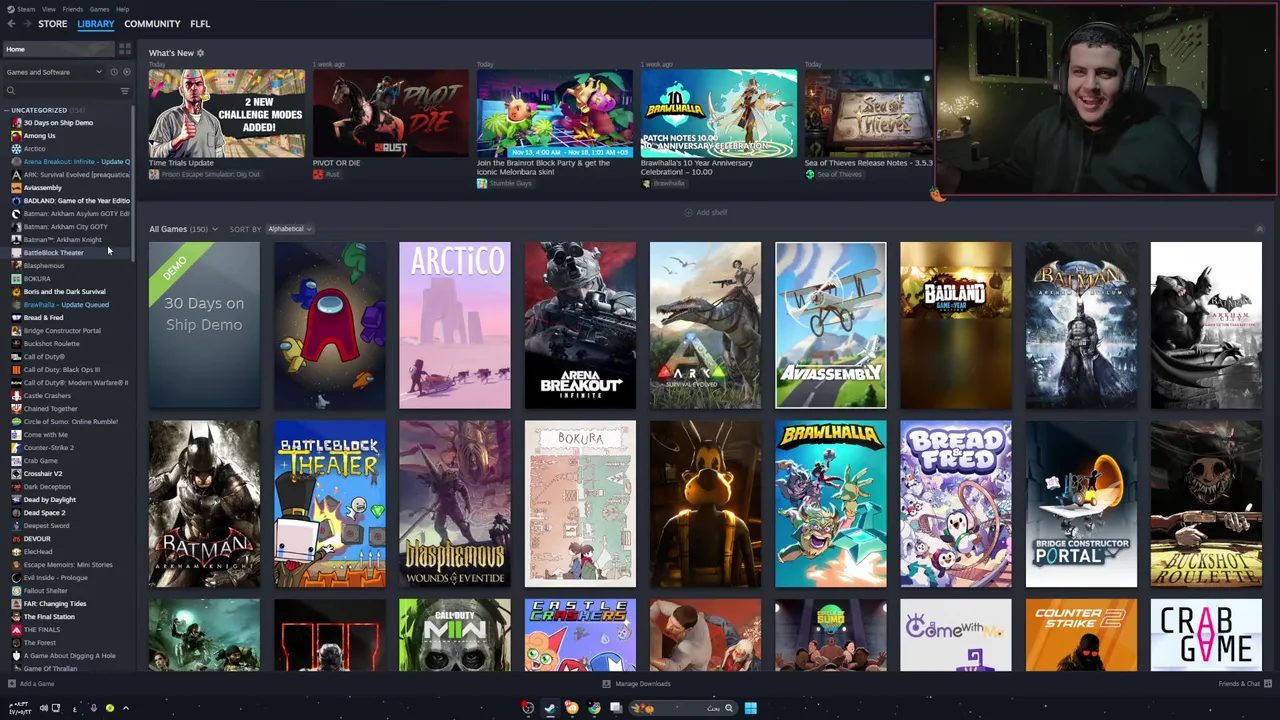Select BattleBlock Theater cover
Viewport: 1280px width, 720px height.
pyautogui.click(x=330, y=504)
